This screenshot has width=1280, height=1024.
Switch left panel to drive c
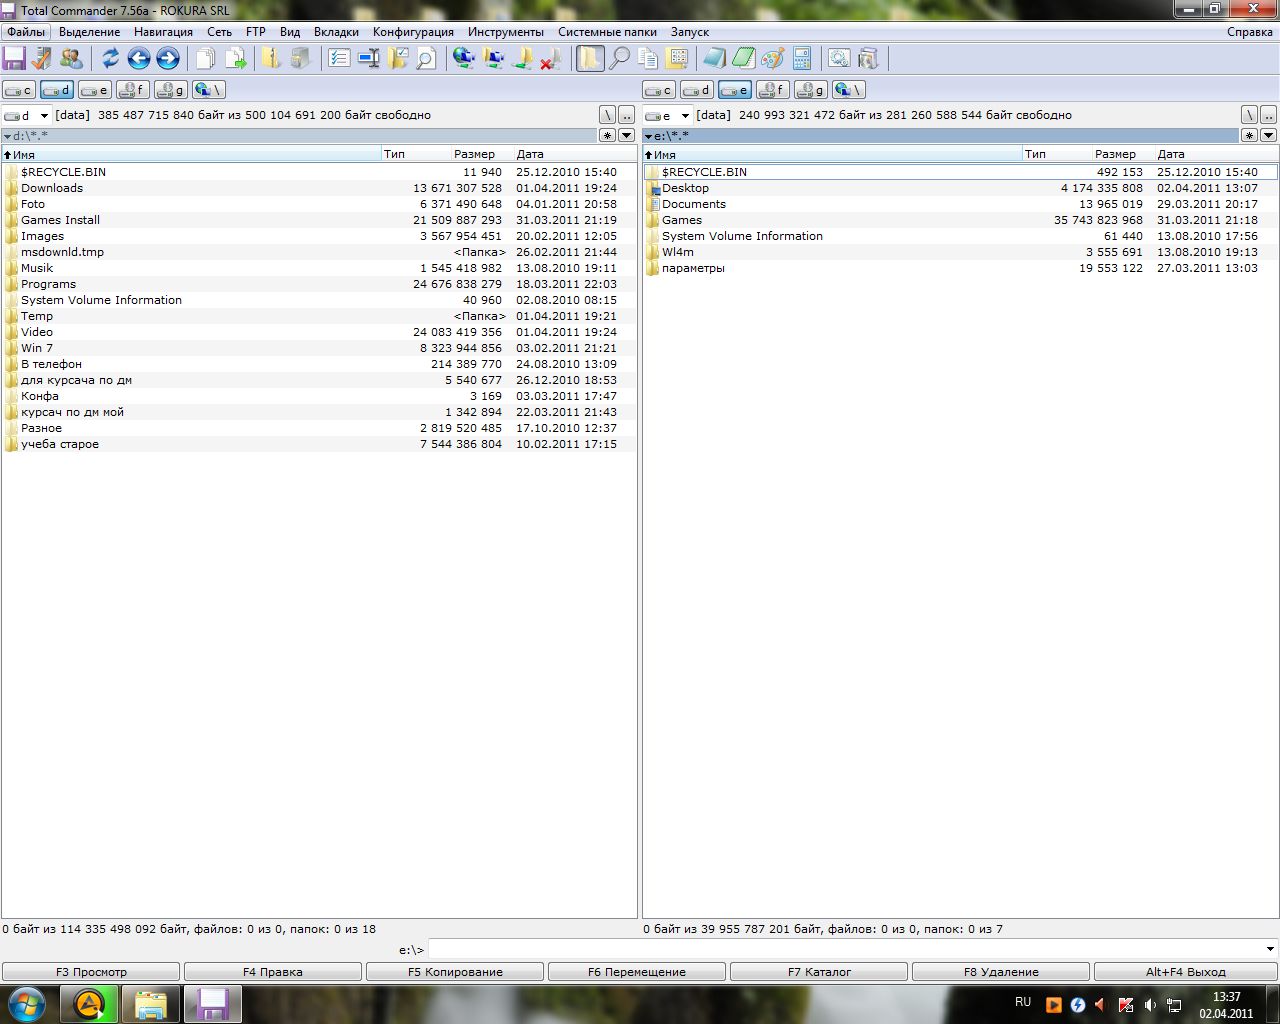(x=19, y=90)
